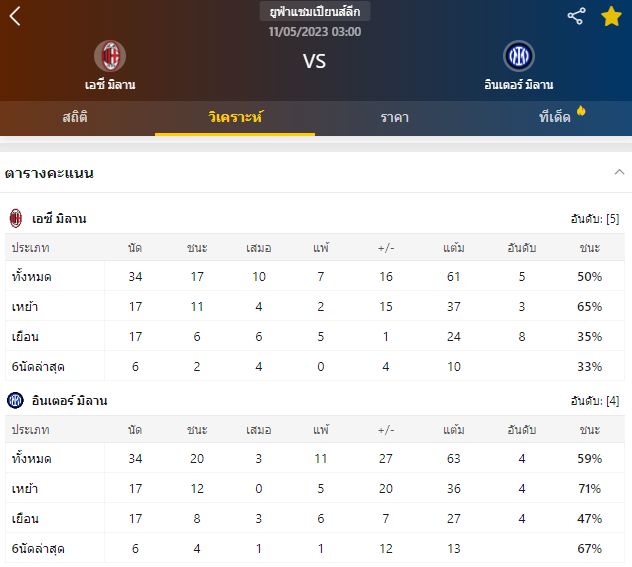Click the small Inter Milan crest in standings
Screen dimensions: 632x567
point(16,400)
